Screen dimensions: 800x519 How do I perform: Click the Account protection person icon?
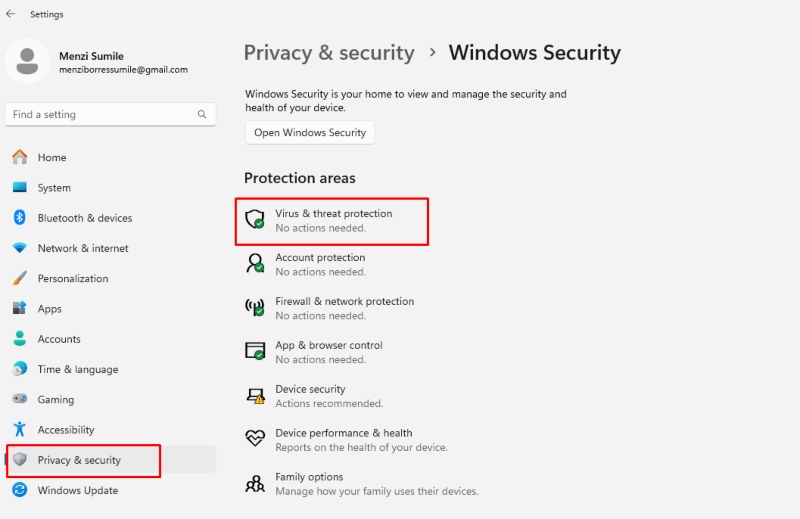(x=255, y=263)
